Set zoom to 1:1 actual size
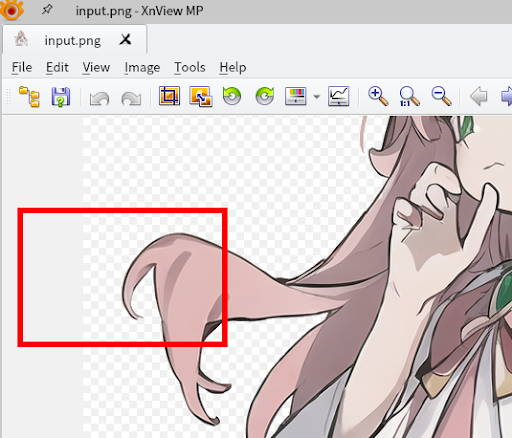This screenshot has height=438, width=512. pyautogui.click(x=409, y=96)
